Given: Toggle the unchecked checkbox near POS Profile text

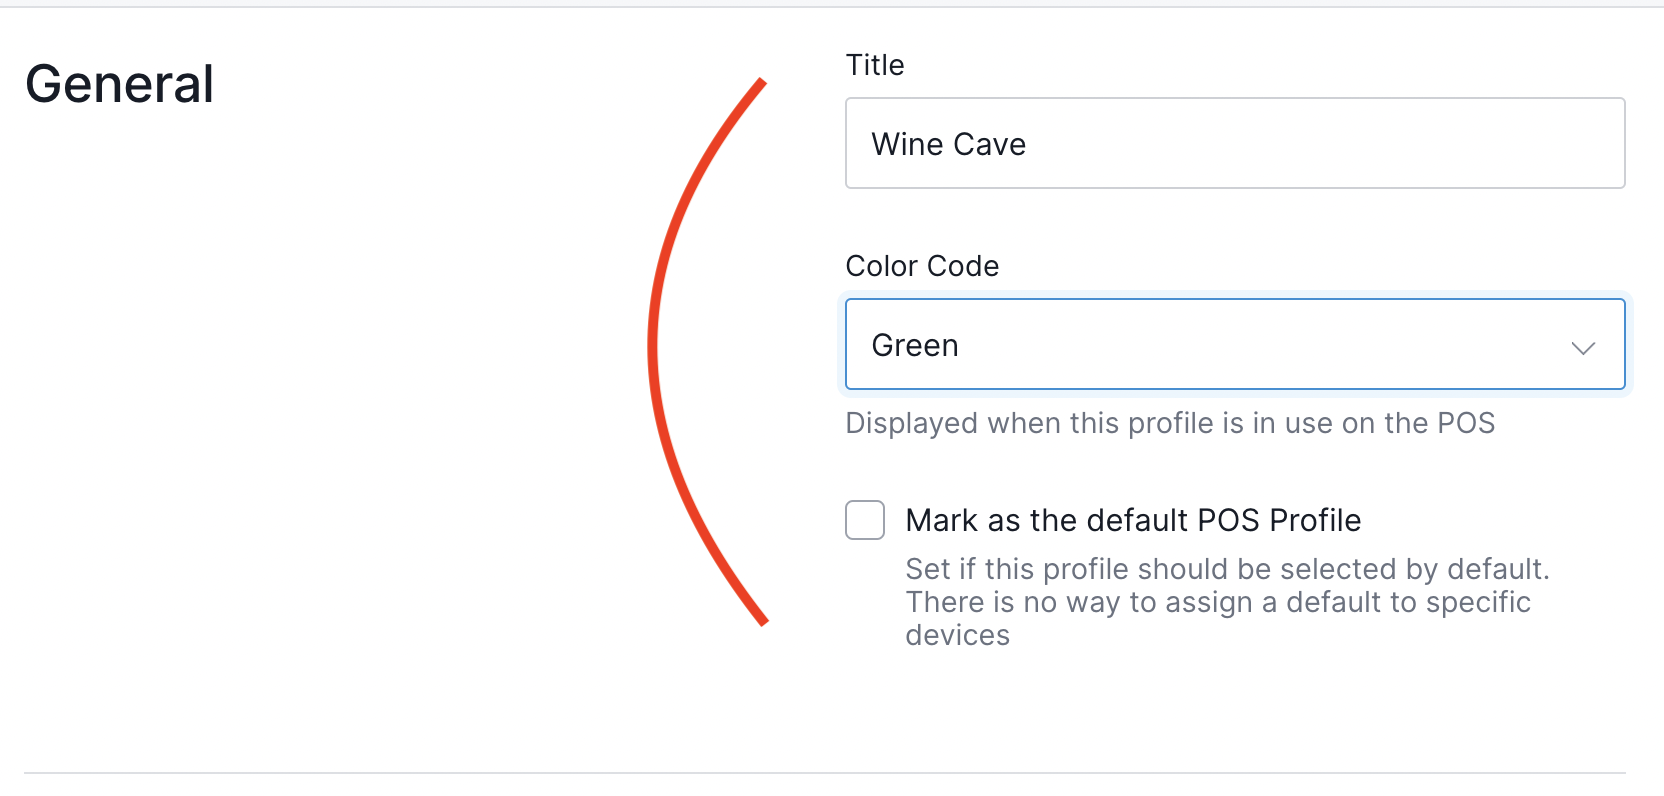Looking at the screenshot, I should click(864, 520).
